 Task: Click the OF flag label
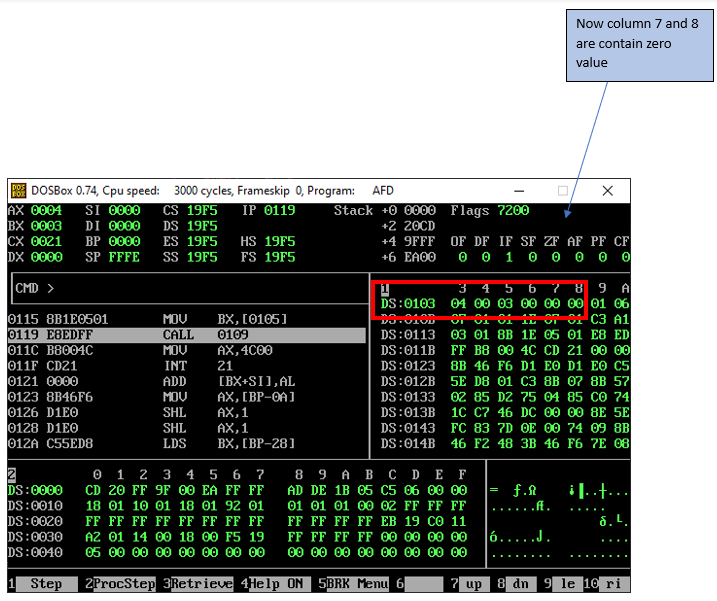coord(459,242)
